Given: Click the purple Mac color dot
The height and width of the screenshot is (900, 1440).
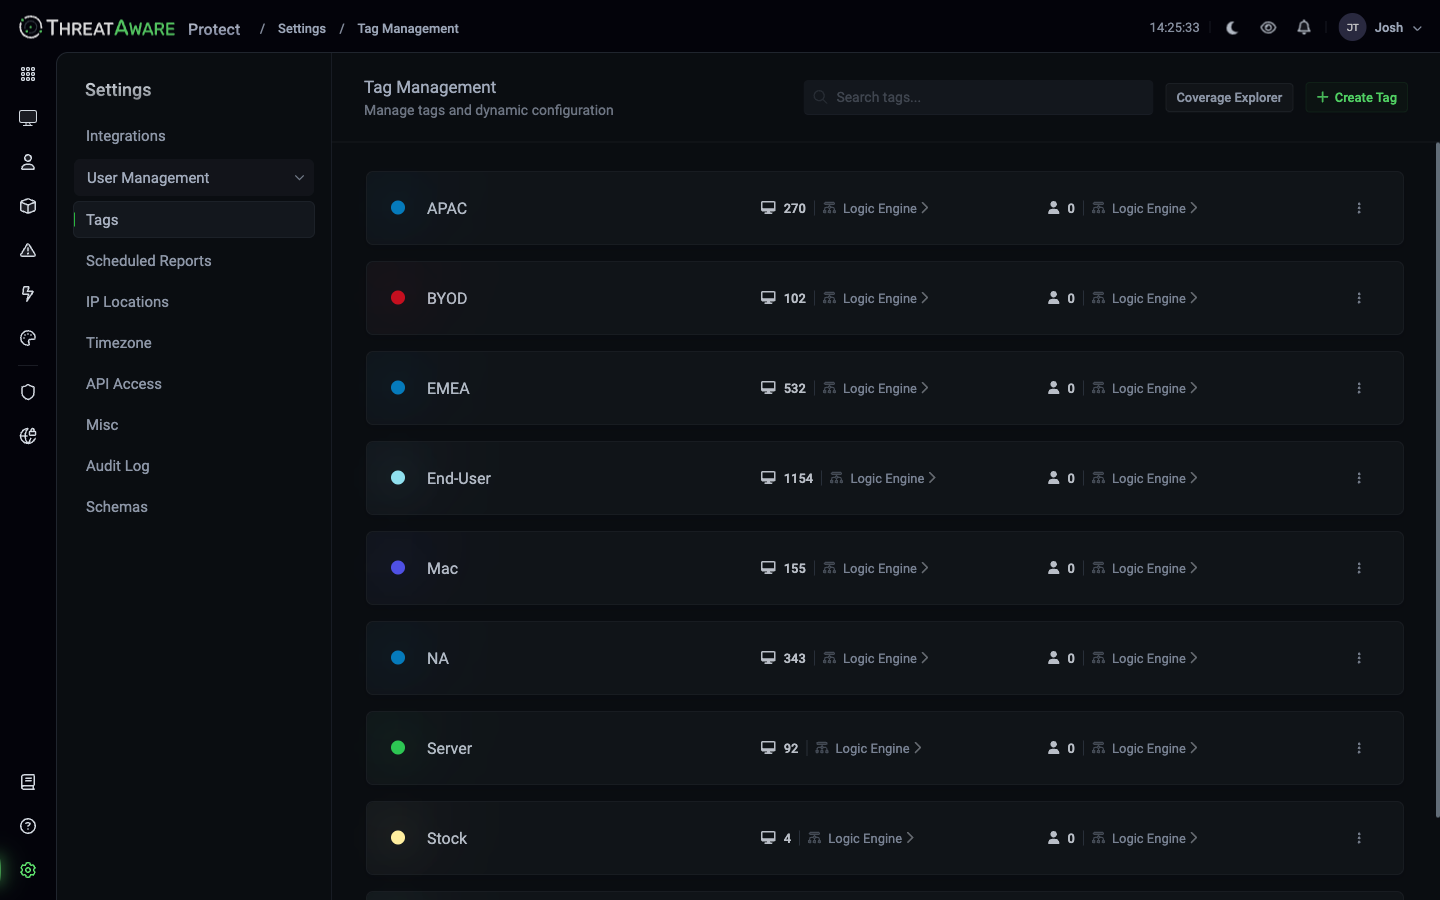Looking at the screenshot, I should point(398,568).
